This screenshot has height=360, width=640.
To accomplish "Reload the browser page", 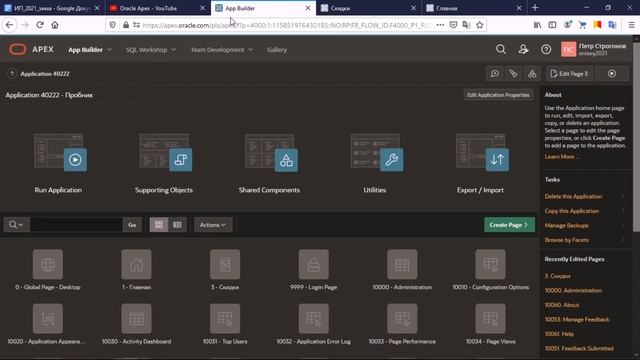I will [40, 25].
